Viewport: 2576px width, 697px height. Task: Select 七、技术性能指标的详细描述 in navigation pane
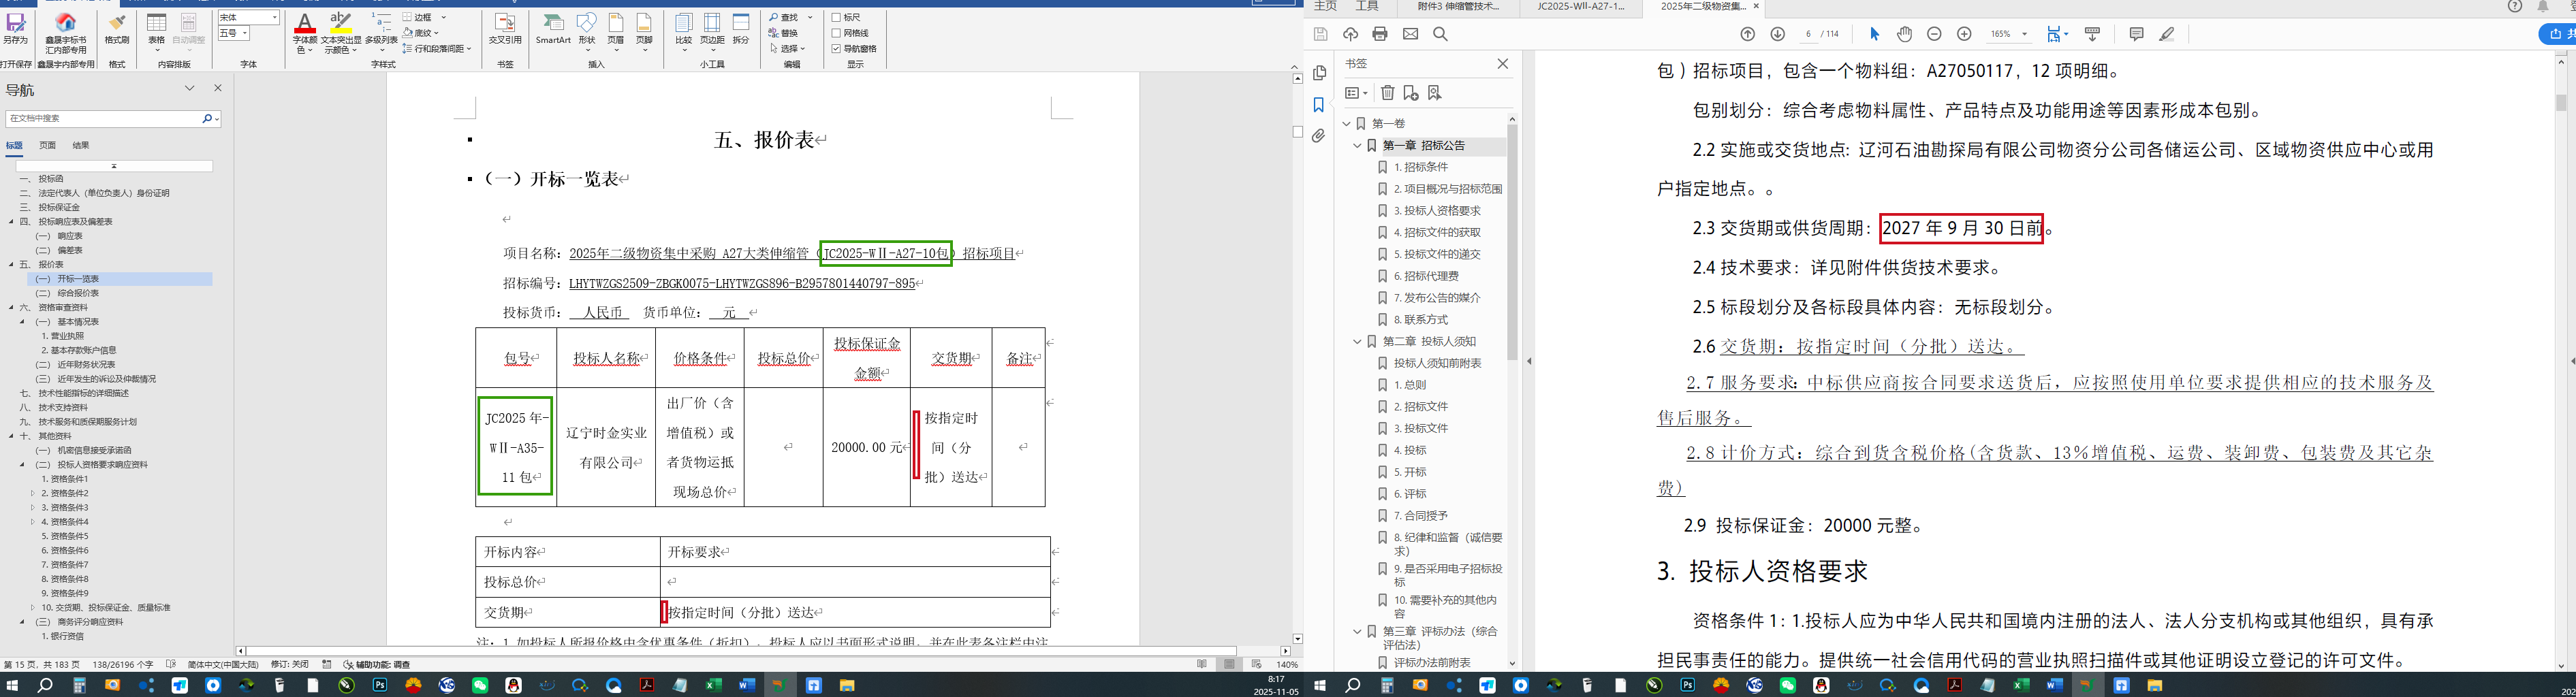pos(74,393)
